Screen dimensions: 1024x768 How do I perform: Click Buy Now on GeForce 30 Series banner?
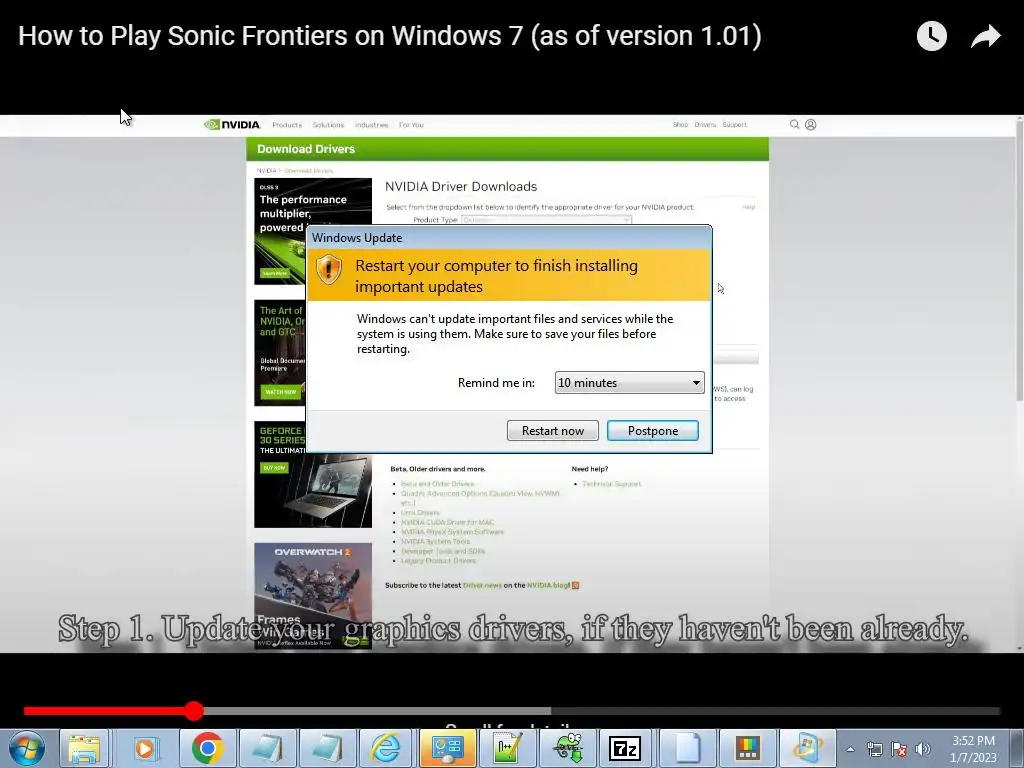(274, 468)
